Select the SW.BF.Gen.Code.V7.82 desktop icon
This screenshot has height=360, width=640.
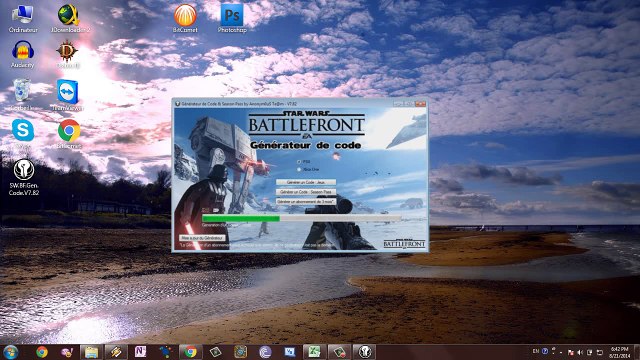click(x=24, y=177)
